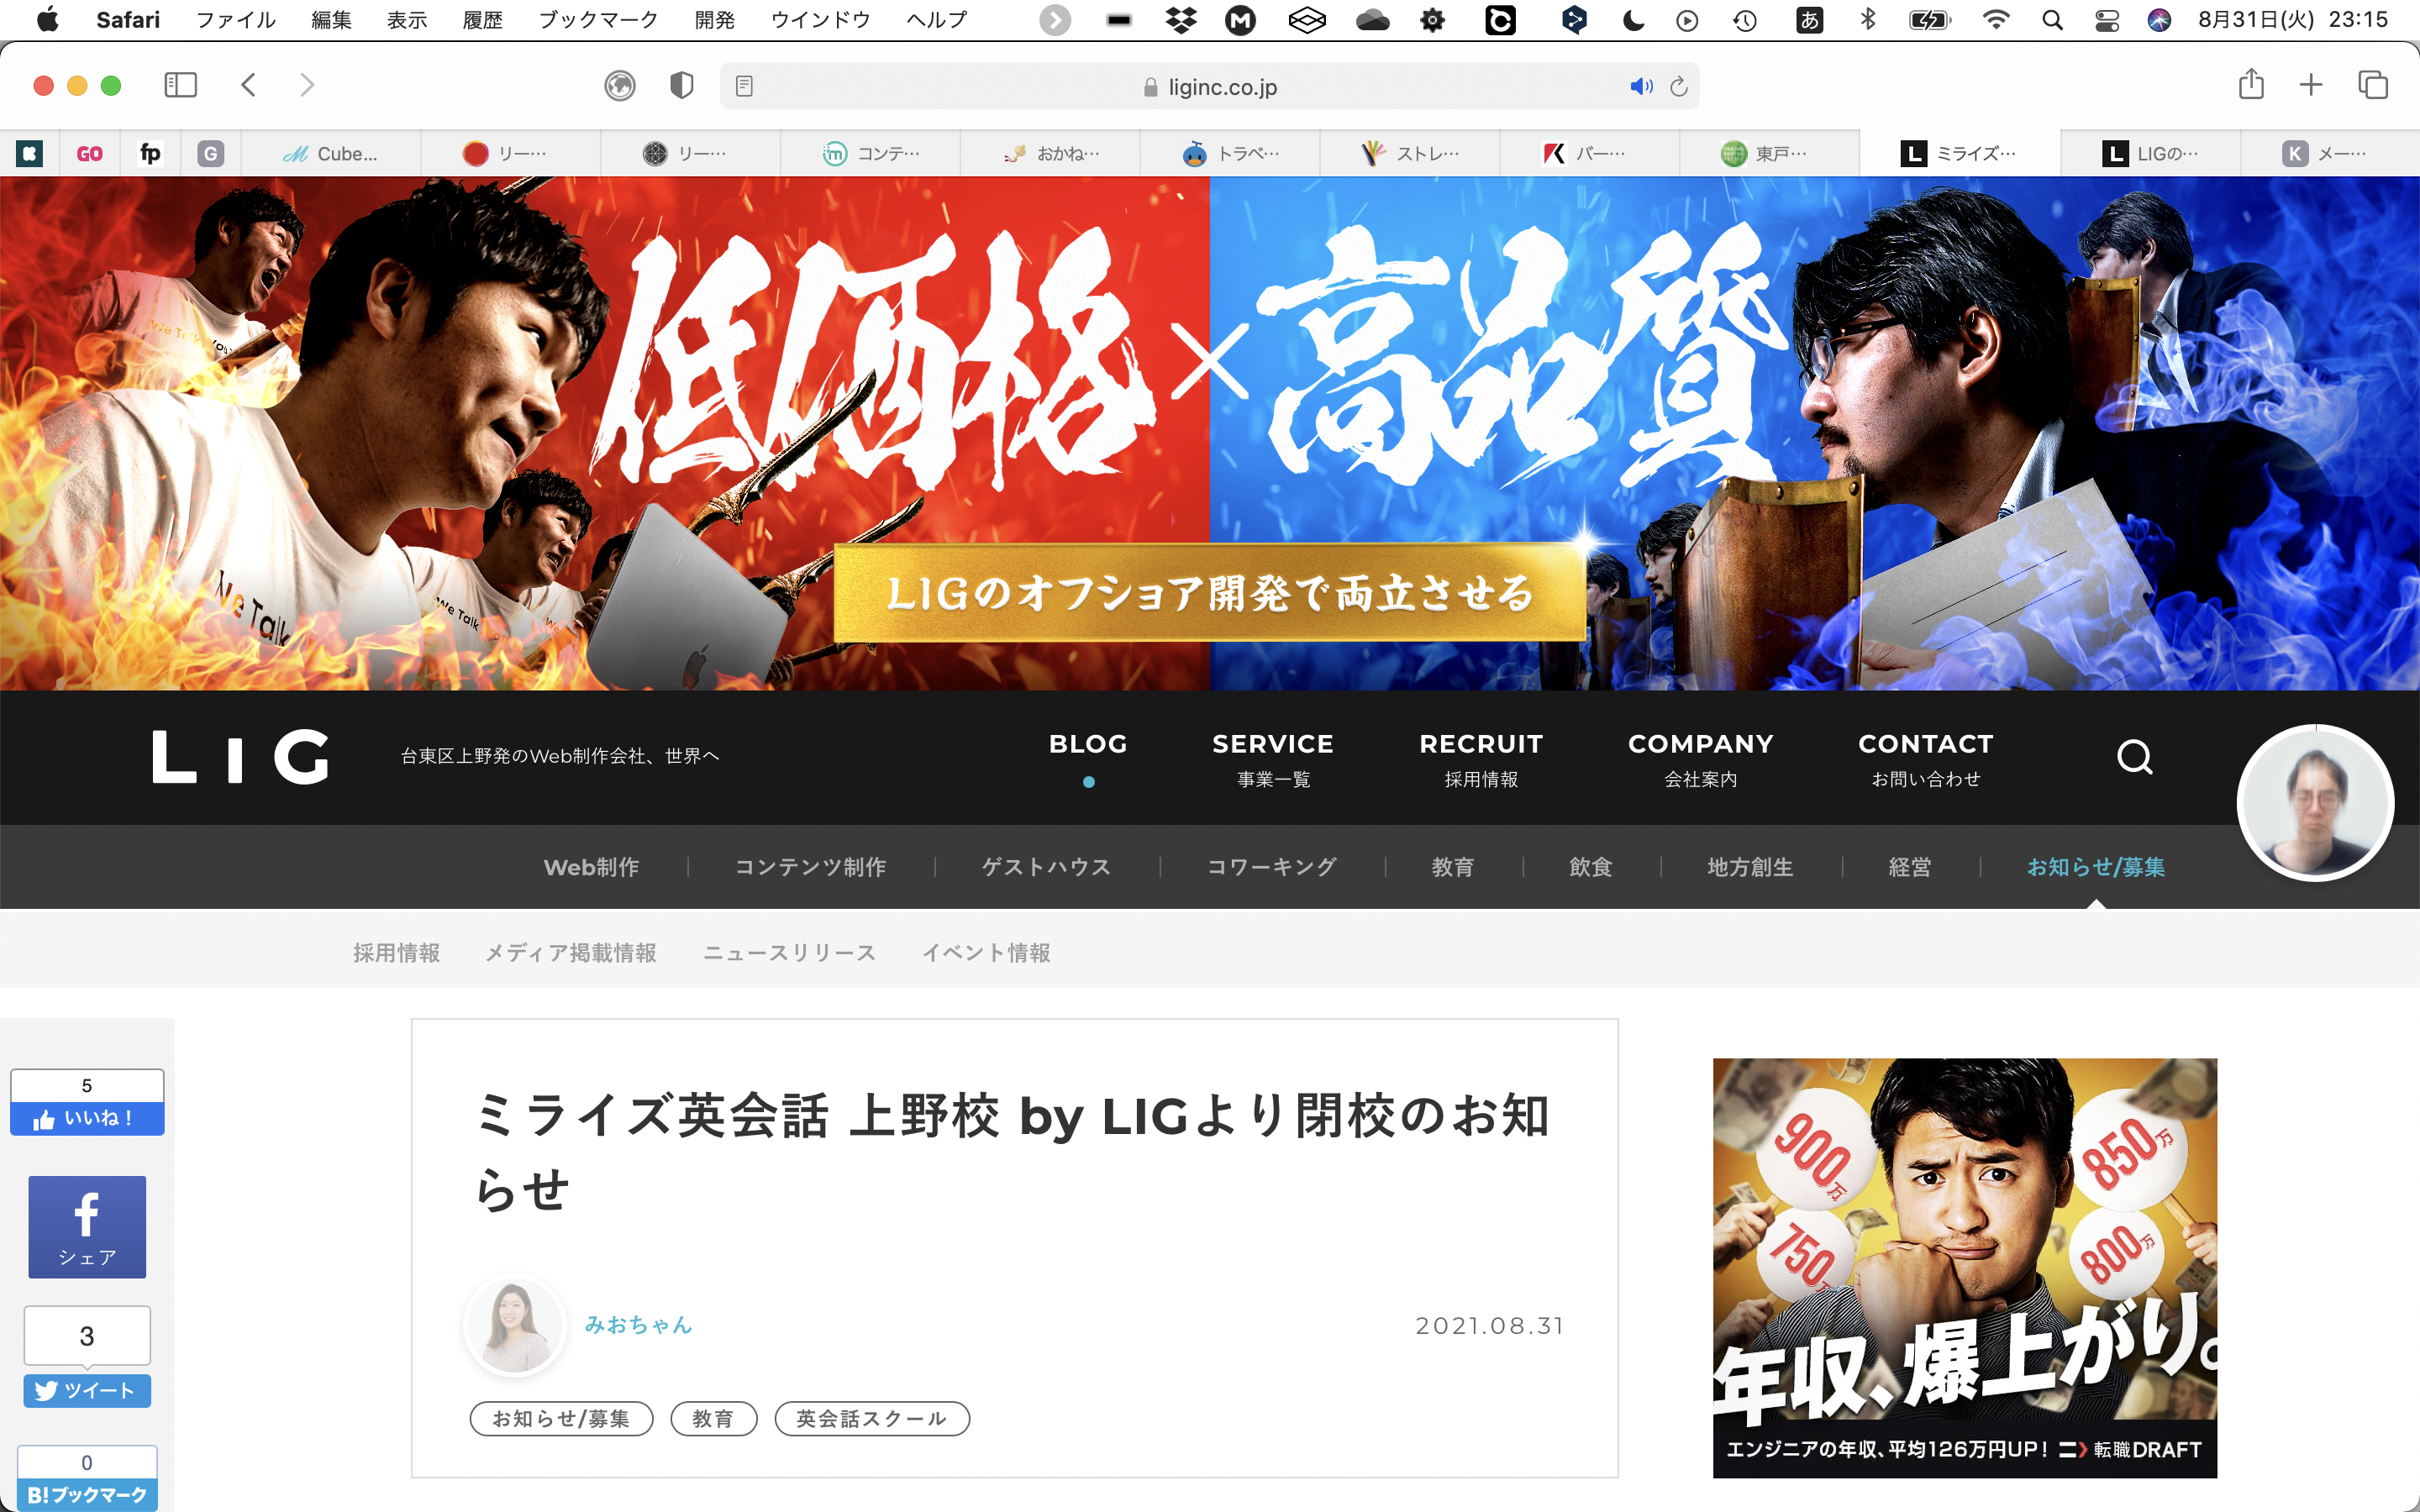Viewport: 2420px width, 1512px height.
Task: Switch to the コンテ… tab
Action: (x=870, y=153)
